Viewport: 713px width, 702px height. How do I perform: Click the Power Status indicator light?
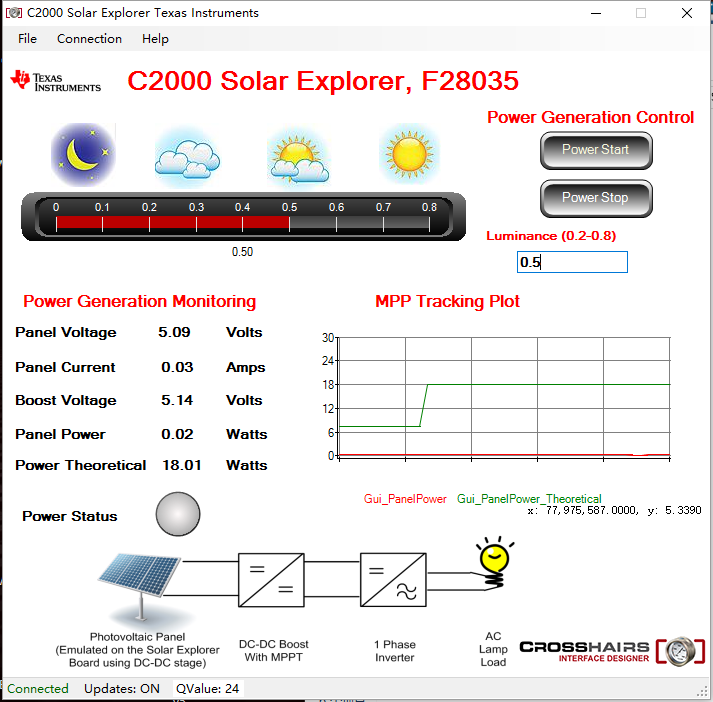tap(178, 514)
